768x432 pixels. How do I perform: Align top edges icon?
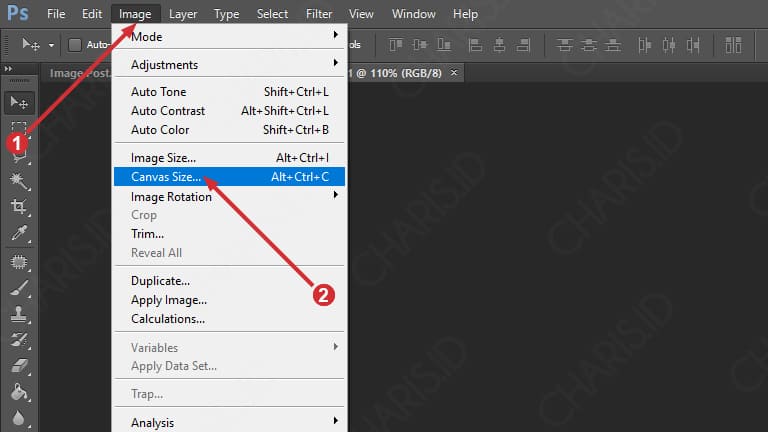pos(396,45)
